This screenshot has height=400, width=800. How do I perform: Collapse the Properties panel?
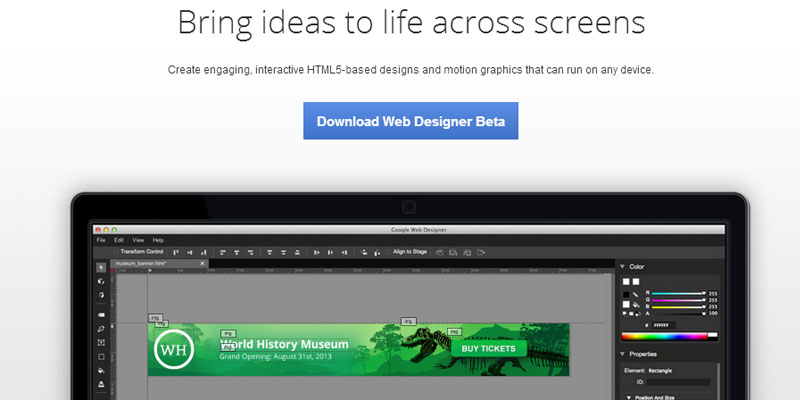pyautogui.click(x=622, y=354)
